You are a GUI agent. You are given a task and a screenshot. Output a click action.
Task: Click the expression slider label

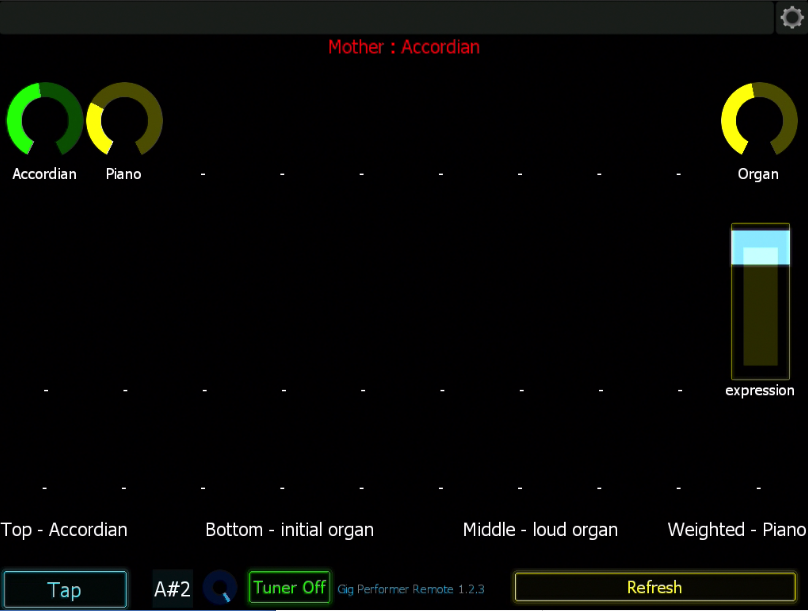pos(760,391)
